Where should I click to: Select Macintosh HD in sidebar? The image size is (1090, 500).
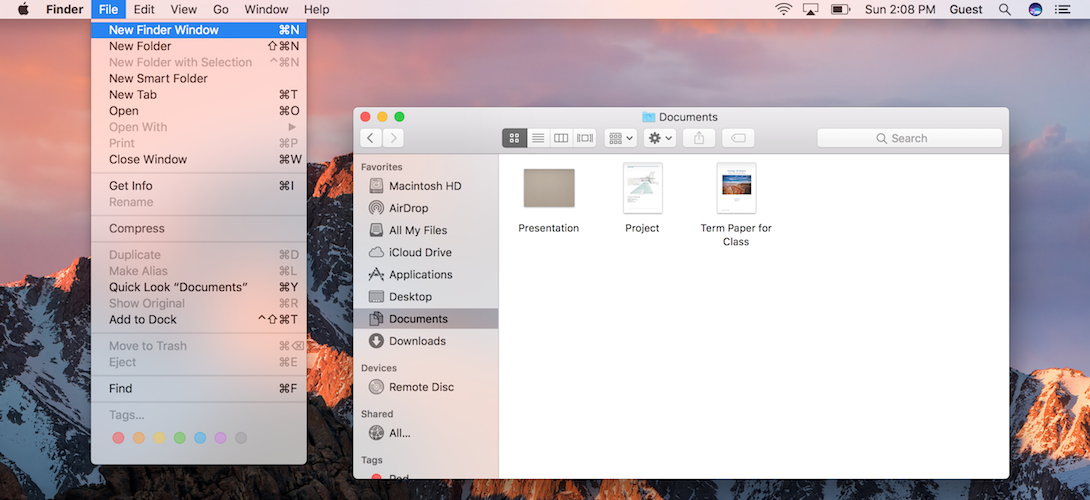[x=425, y=186]
